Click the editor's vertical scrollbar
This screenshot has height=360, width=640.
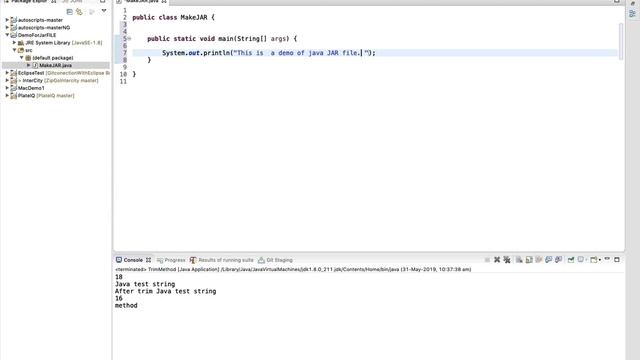(x=621, y=41)
